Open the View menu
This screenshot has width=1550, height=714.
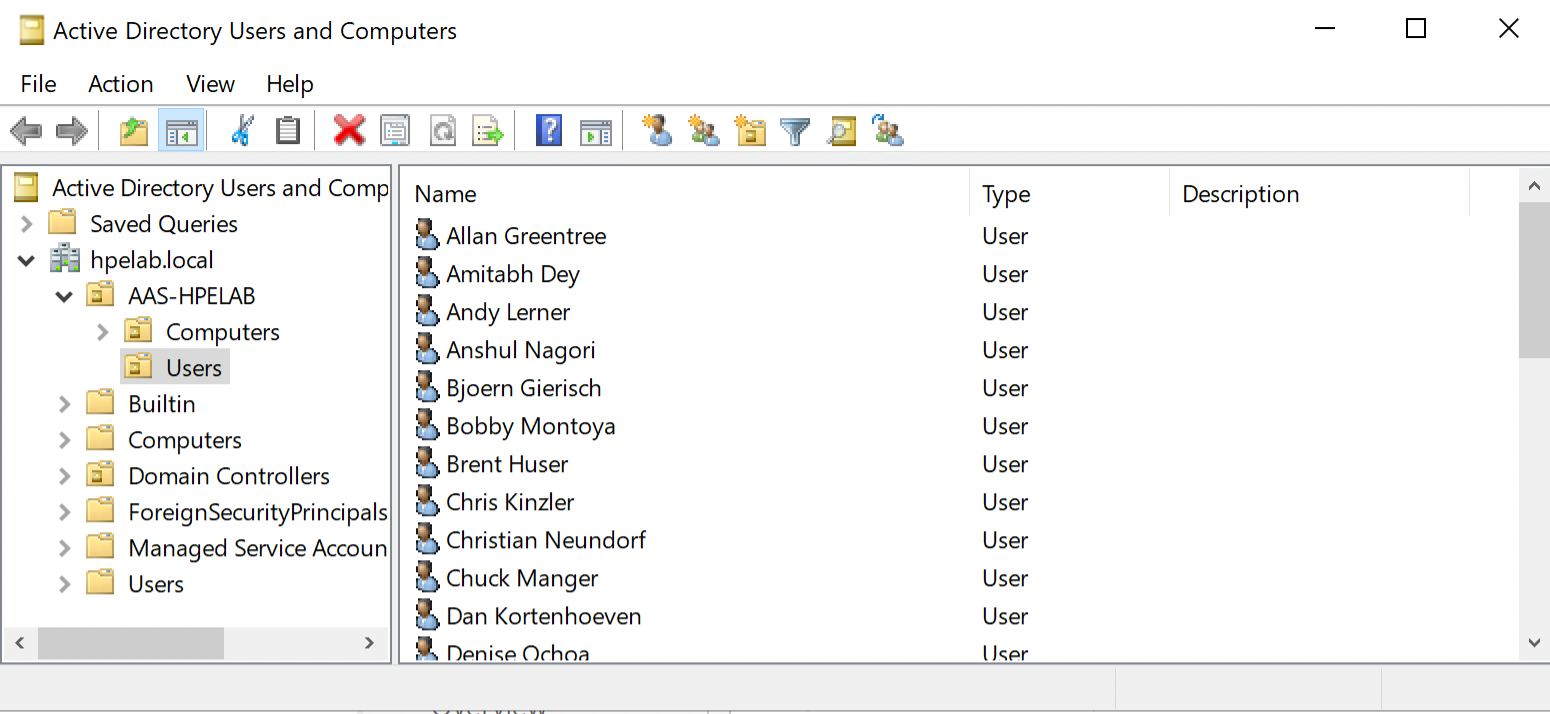pos(210,84)
